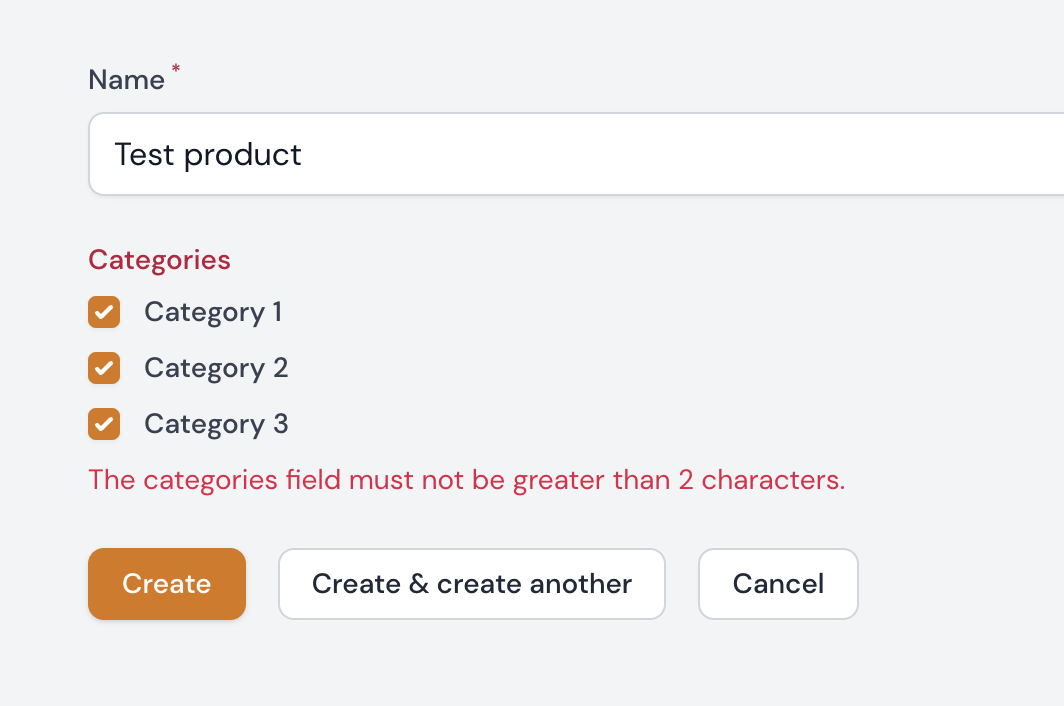Deselect the Category 3 checkbox
The image size is (1064, 706).
tap(104, 424)
